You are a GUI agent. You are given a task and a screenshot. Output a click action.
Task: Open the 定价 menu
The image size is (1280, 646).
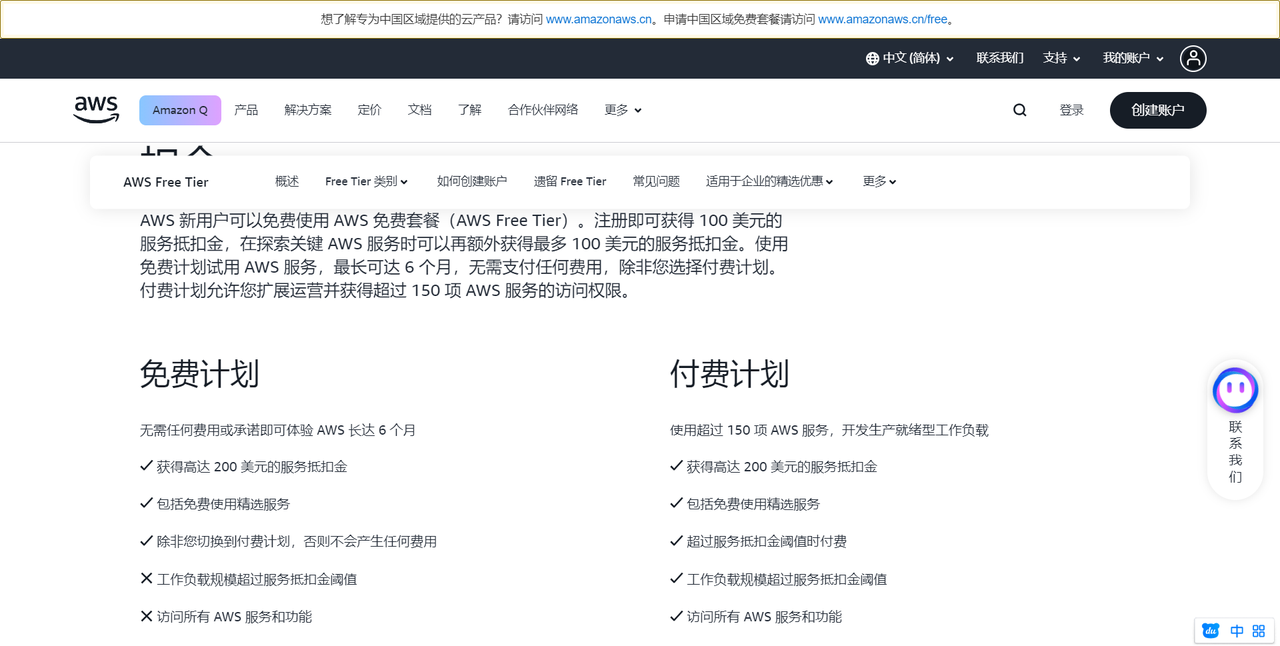click(x=370, y=110)
